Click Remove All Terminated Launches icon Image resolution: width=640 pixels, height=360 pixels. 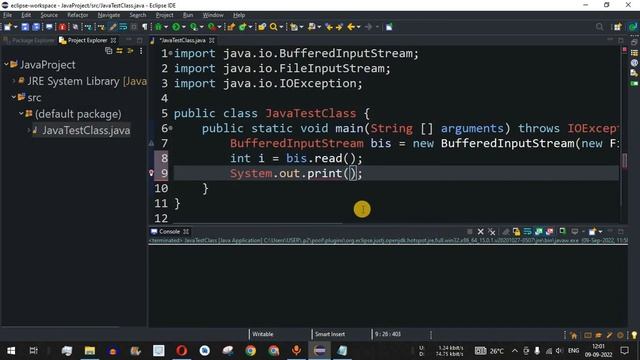(x=492, y=231)
